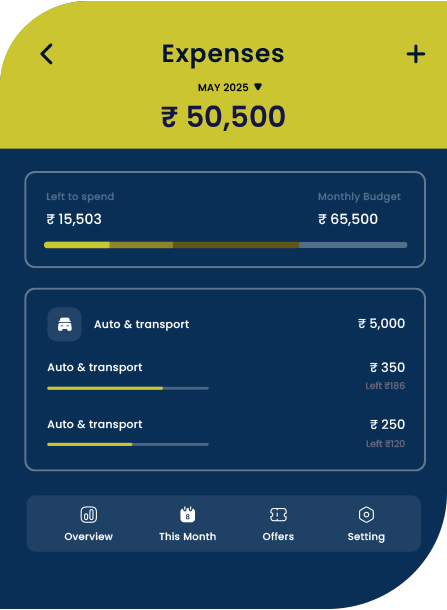Viewport: 447px width, 610px height.
Task: Switch to the Offers tab label
Action: click(x=278, y=536)
